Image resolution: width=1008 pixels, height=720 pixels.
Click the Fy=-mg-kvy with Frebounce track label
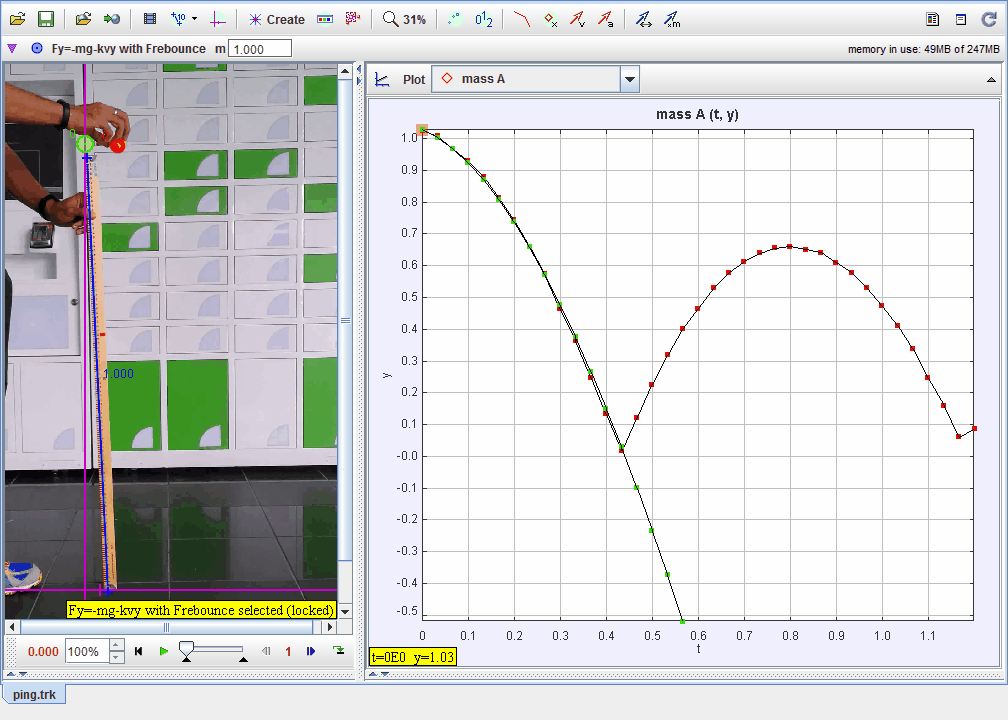pyautogui.click(x=128, y=48)
